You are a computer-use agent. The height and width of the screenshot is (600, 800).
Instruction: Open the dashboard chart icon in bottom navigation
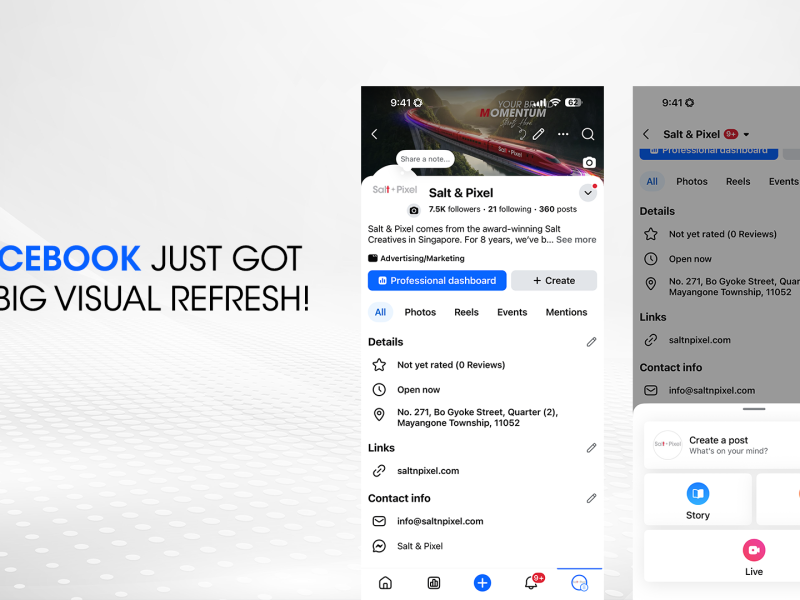point(434,583)
